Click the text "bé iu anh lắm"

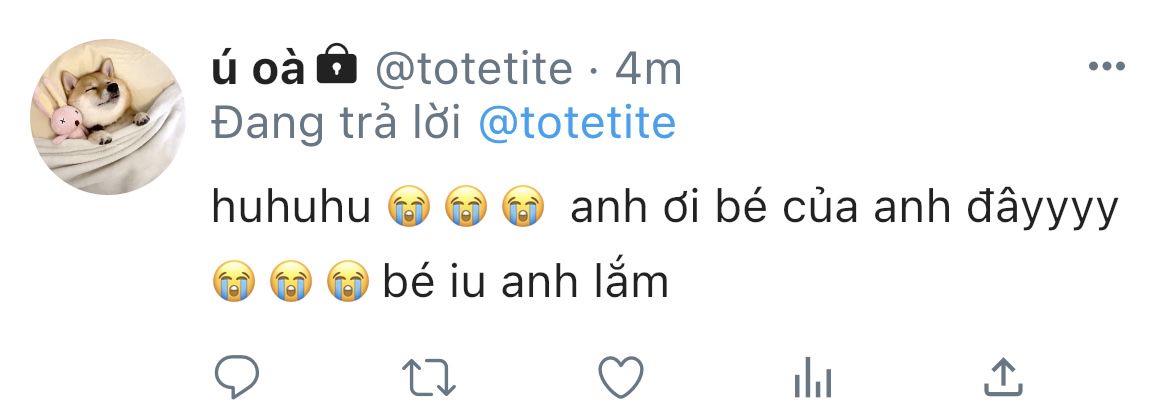pyautogui.click(x=525, y=283)
